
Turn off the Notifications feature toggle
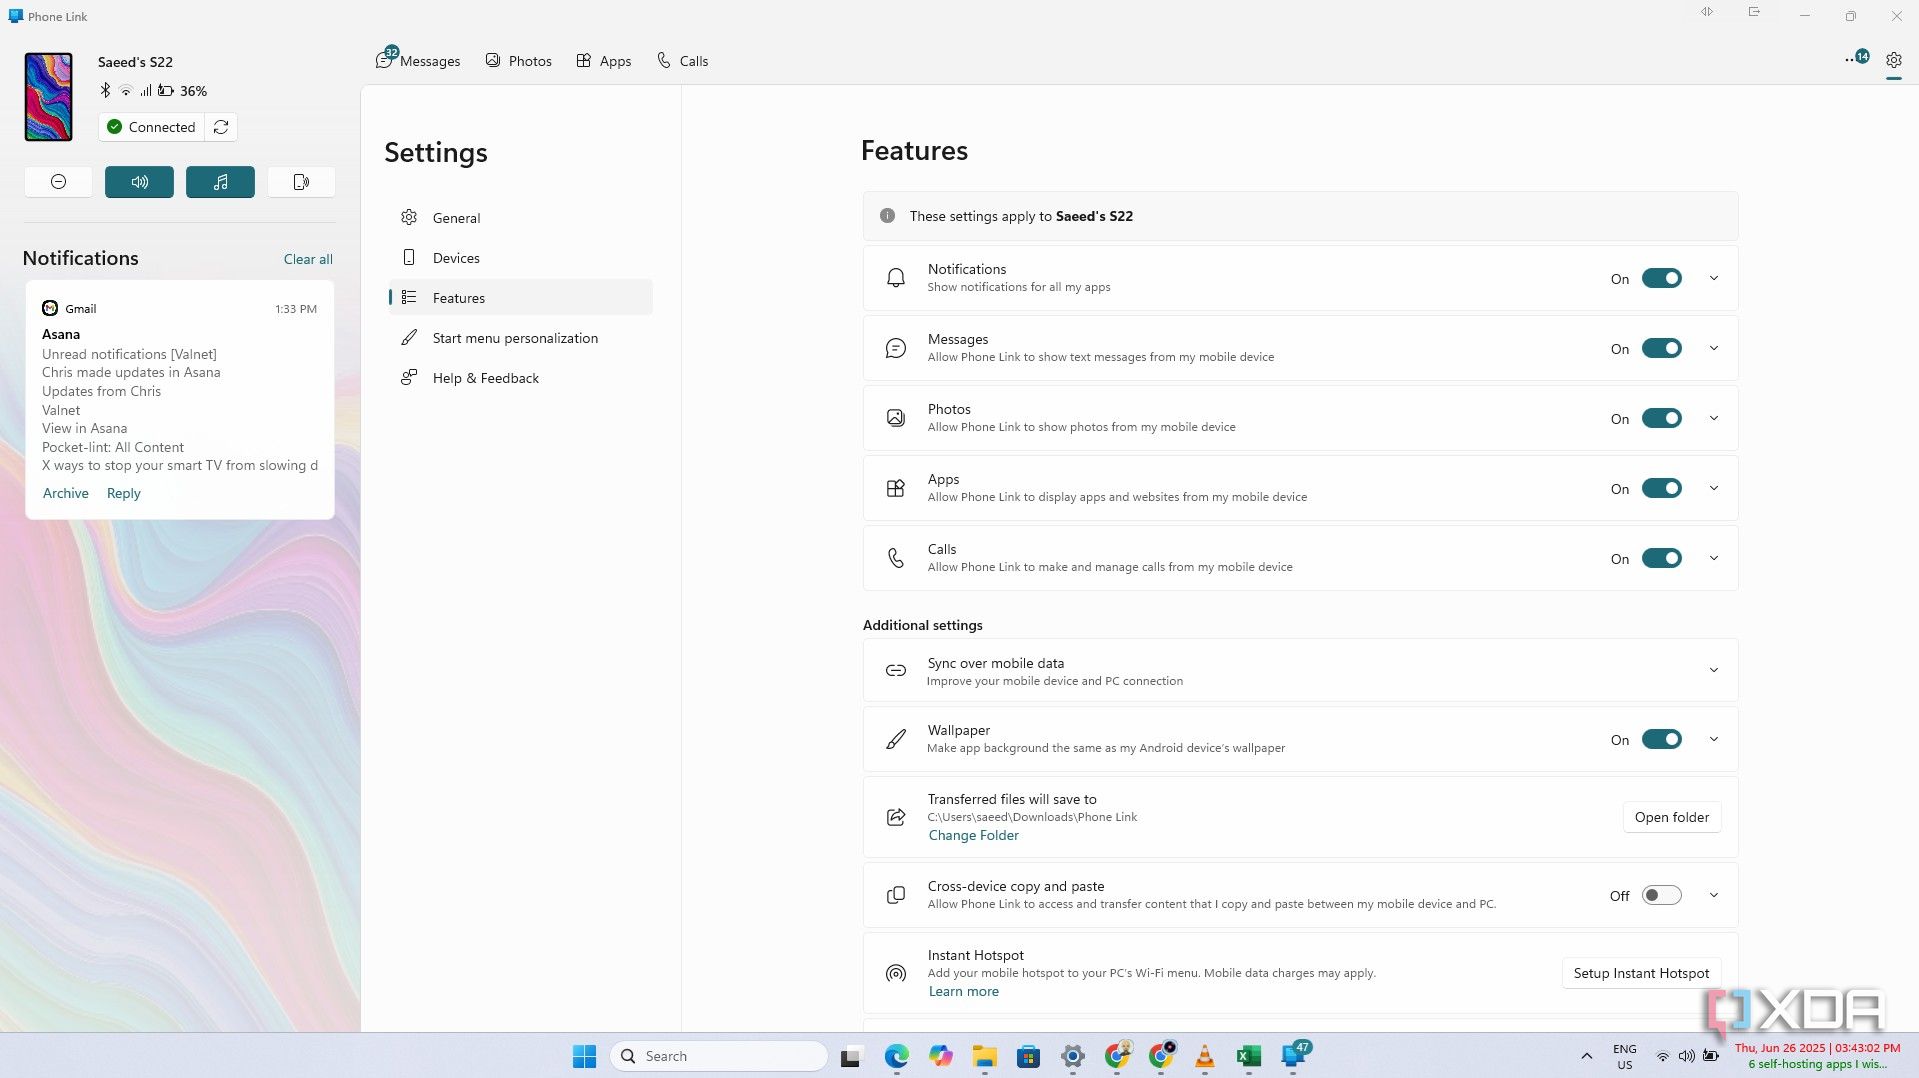click(1661, 279)
